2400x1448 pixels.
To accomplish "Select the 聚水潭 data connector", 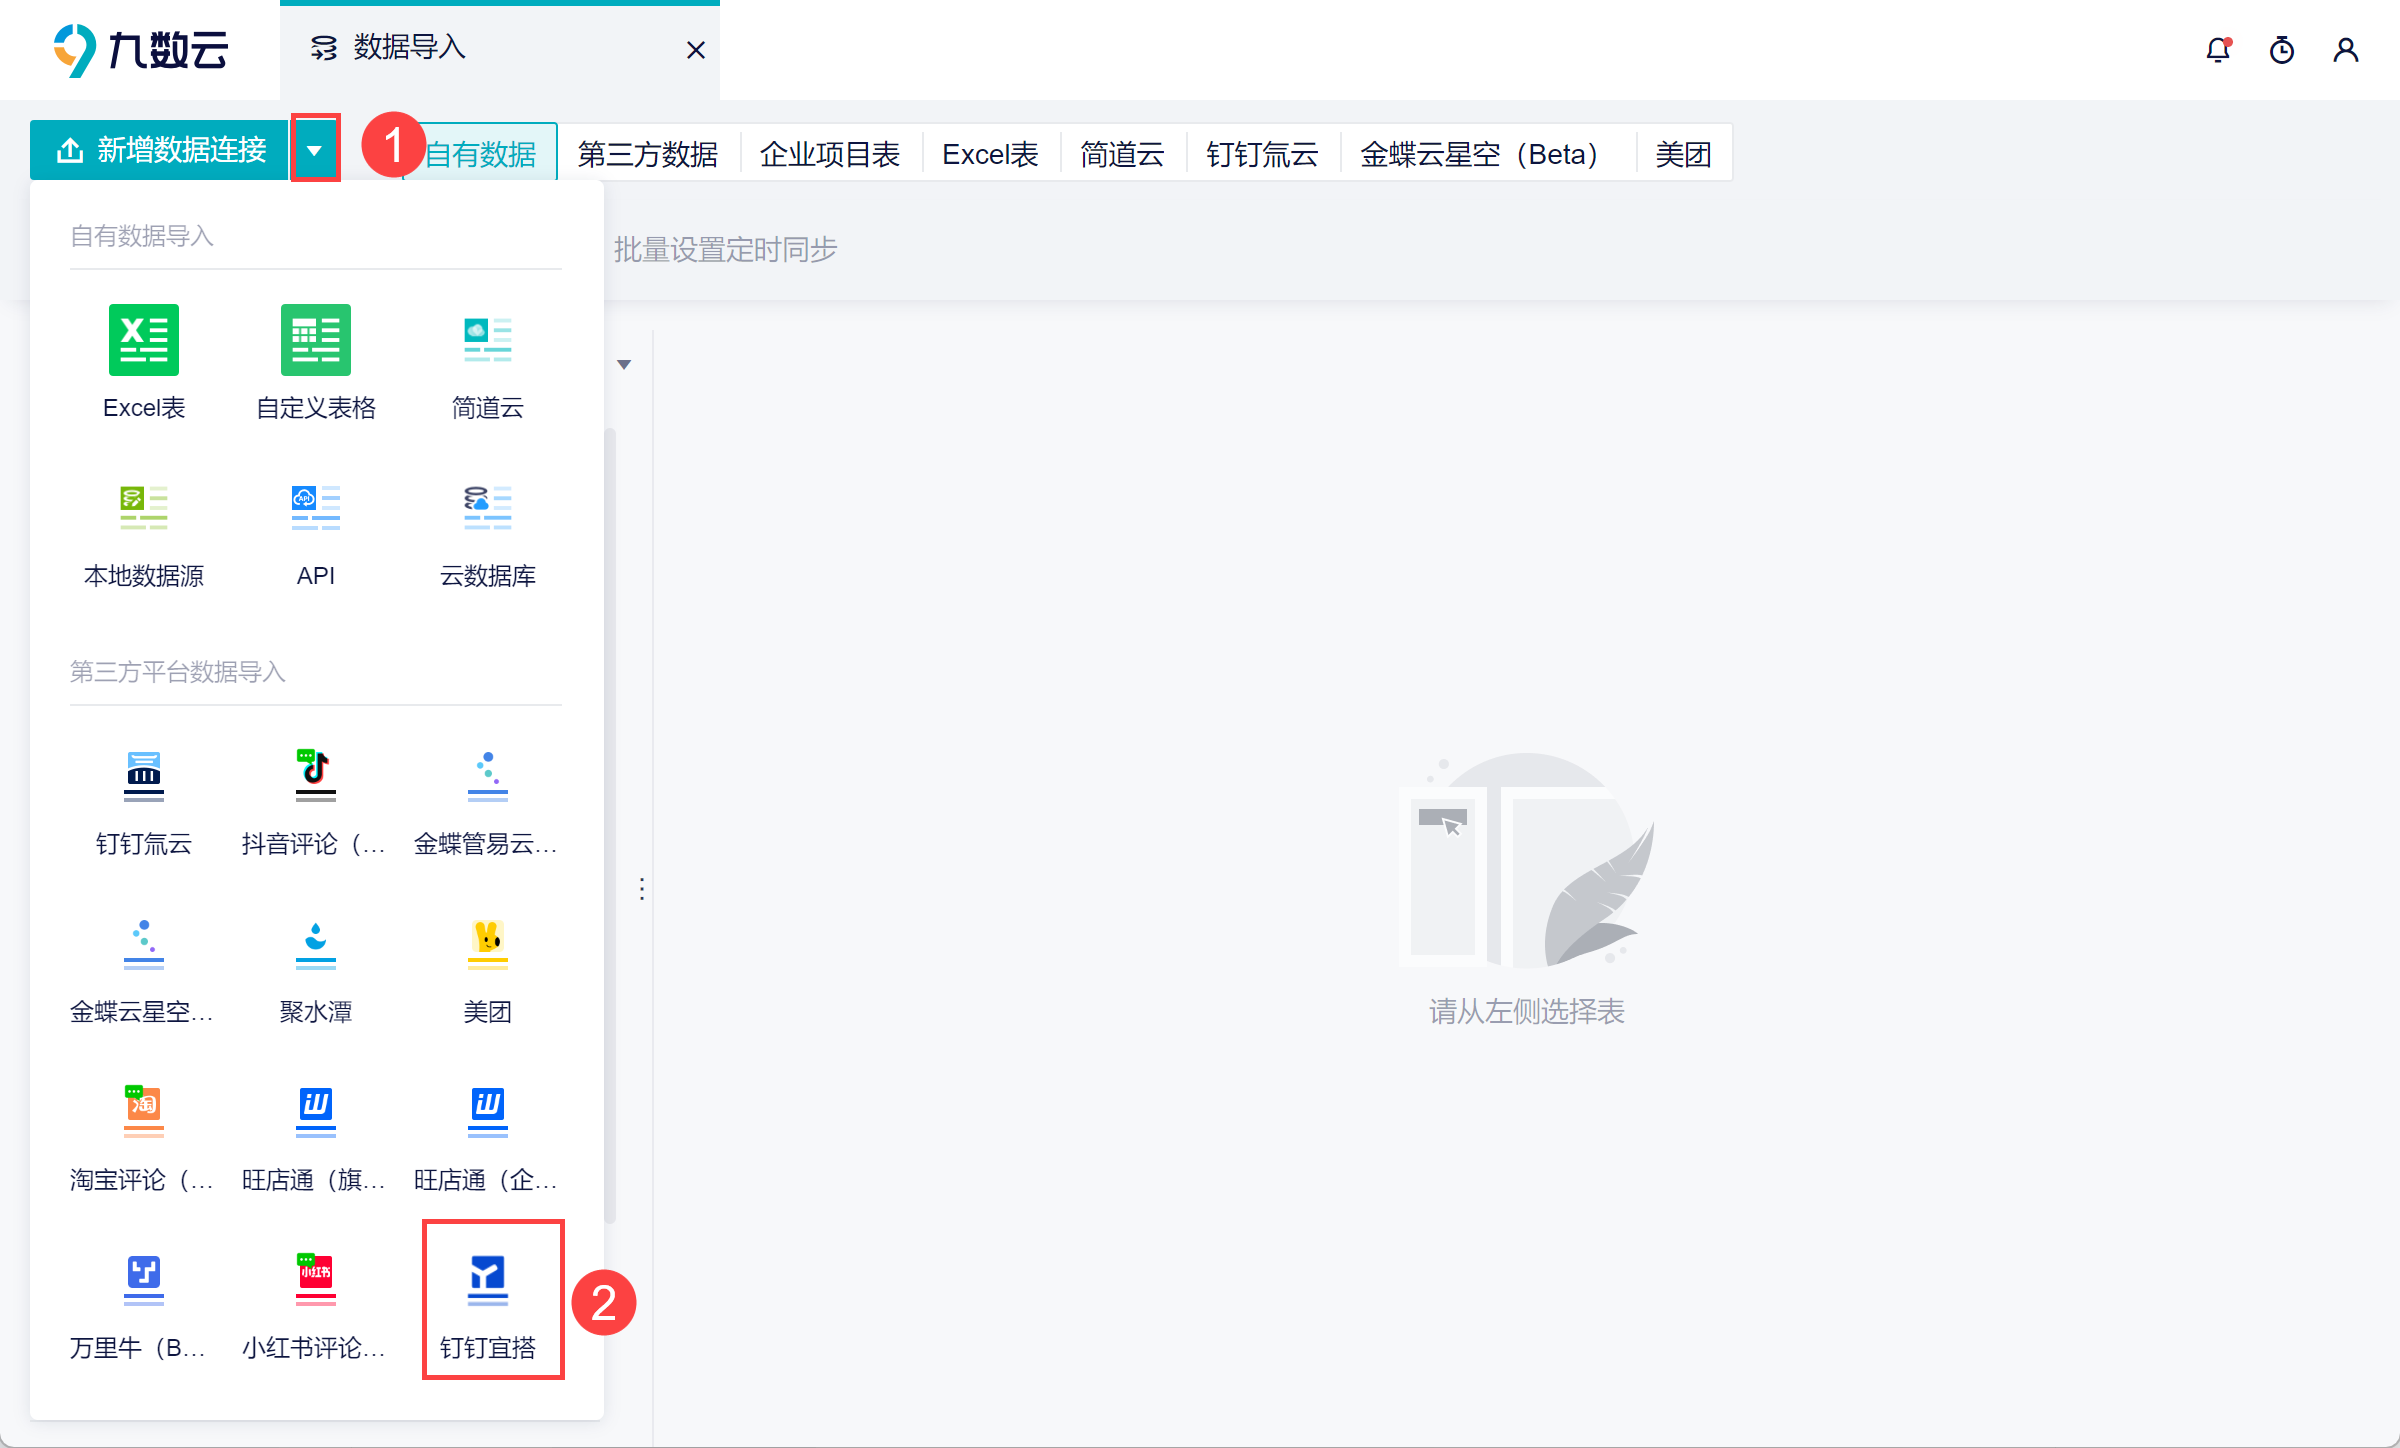I will point(315,945).
